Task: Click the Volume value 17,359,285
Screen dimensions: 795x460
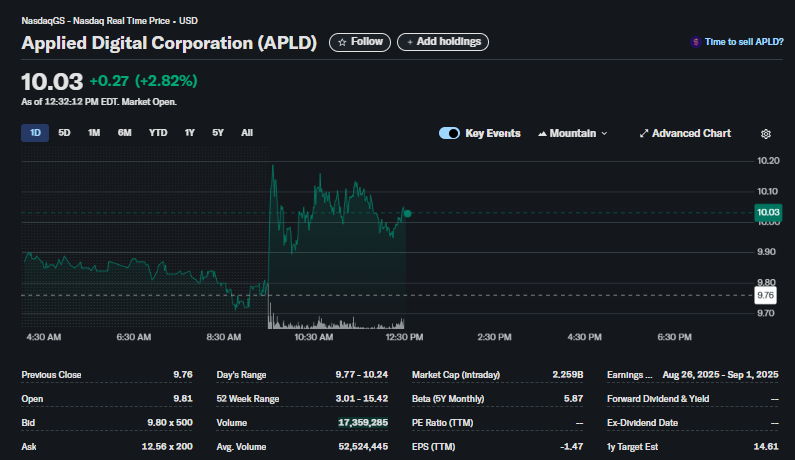Action: [x=363, y=422]
